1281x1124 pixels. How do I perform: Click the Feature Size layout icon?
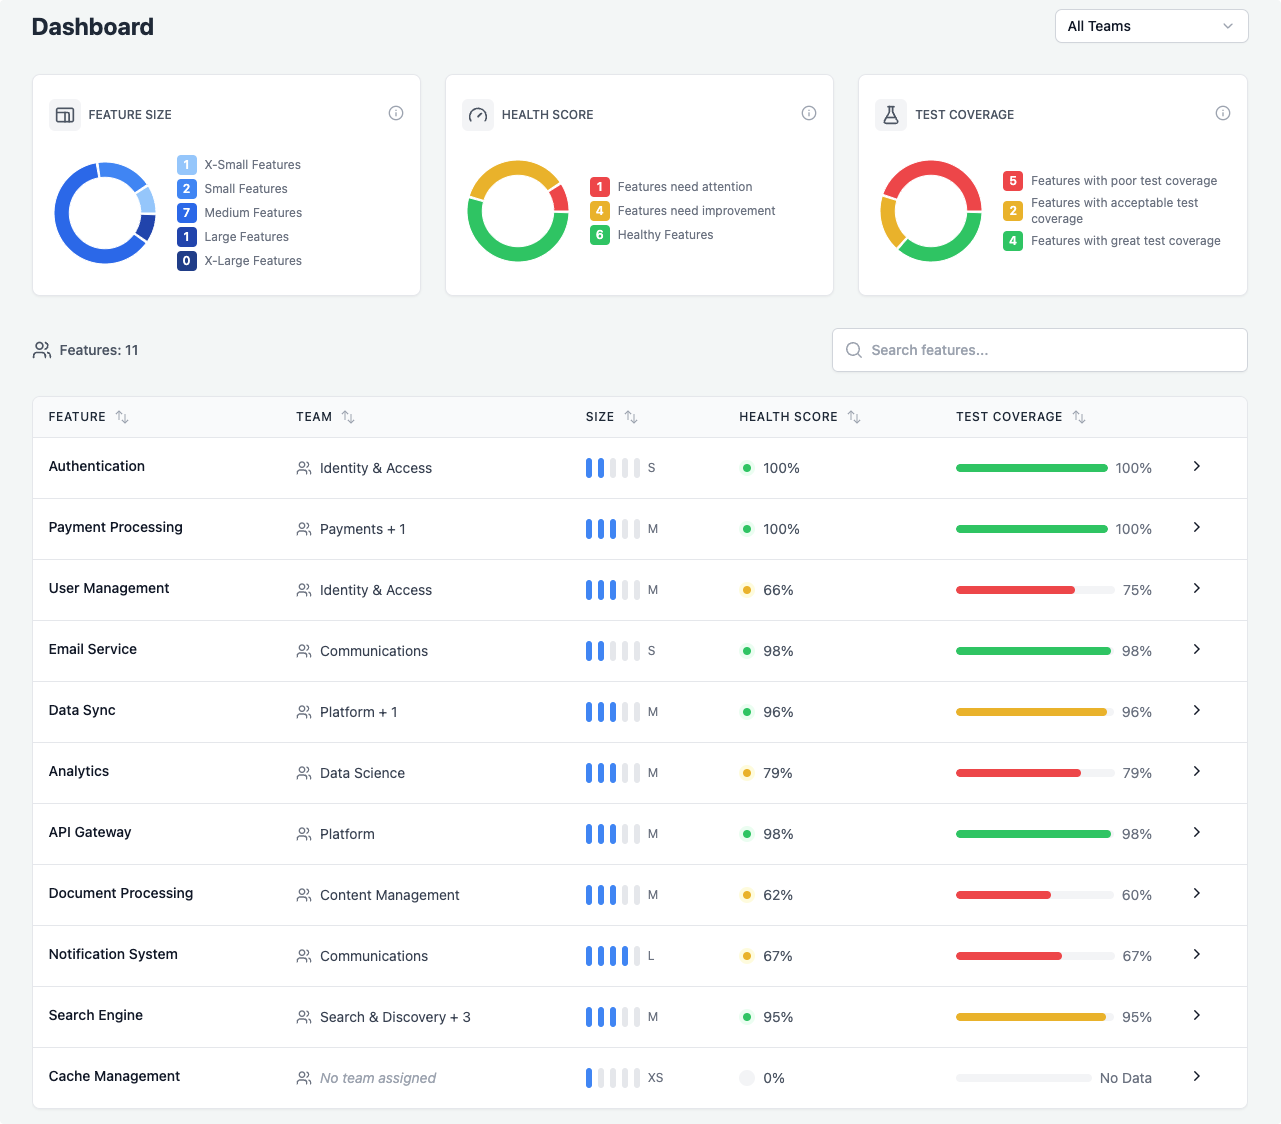point(65,115)
